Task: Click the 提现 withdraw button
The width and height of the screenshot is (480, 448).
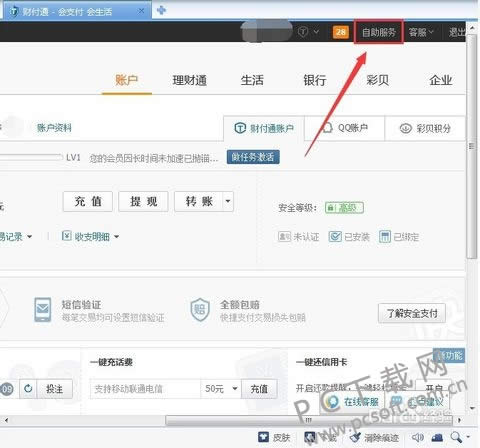Action: (x=144, y=201)
